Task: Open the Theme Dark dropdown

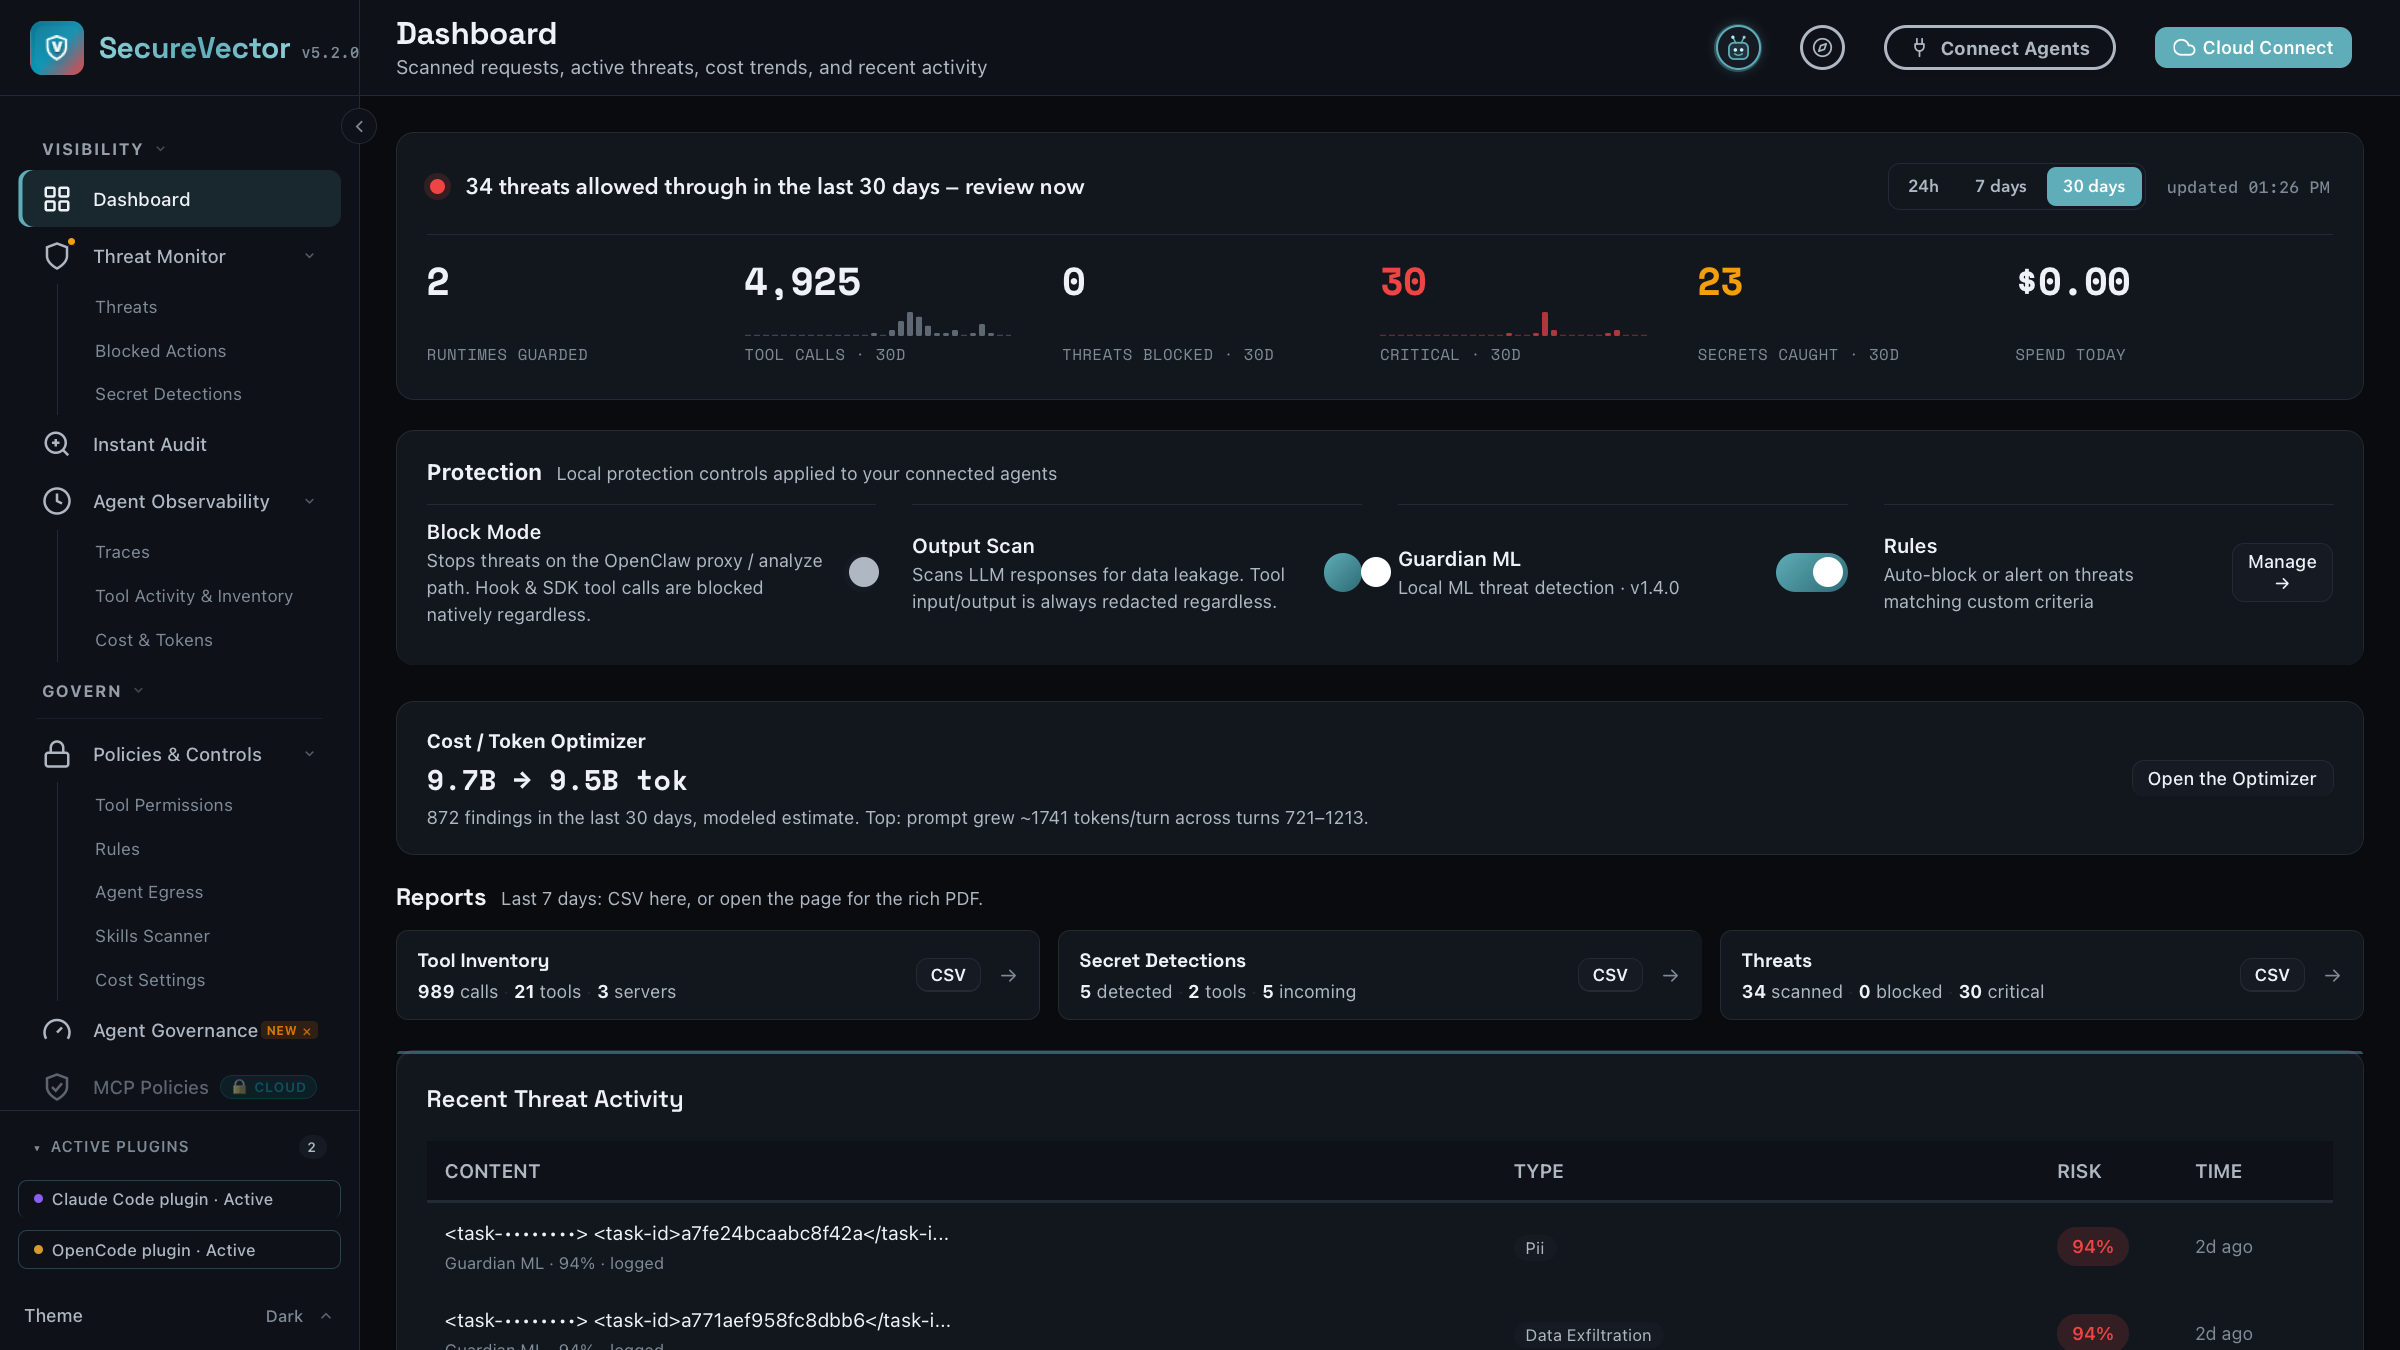Action: click(298, 1316)
